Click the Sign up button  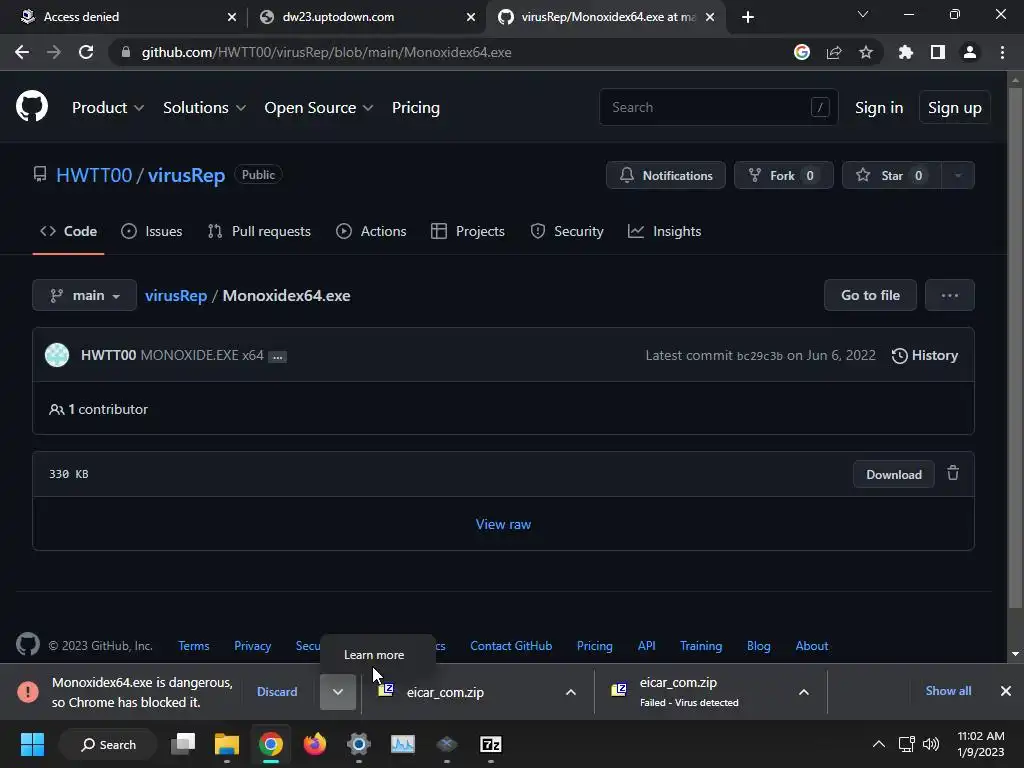955,108
